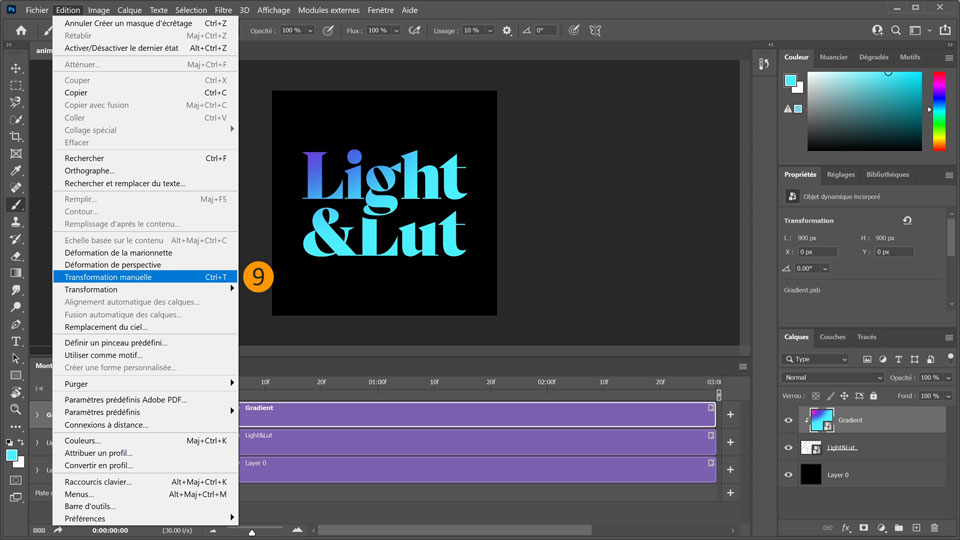Click the search icon in the top right
The height and width of the screenshot is (540, 960).
897,31
